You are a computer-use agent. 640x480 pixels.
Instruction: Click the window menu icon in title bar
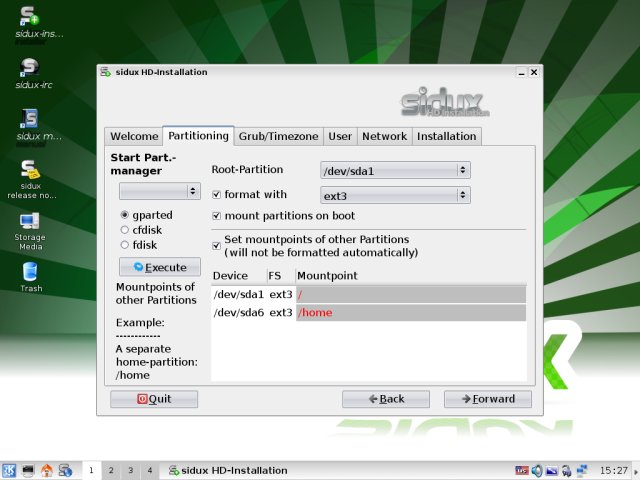(x=105, y=72)
